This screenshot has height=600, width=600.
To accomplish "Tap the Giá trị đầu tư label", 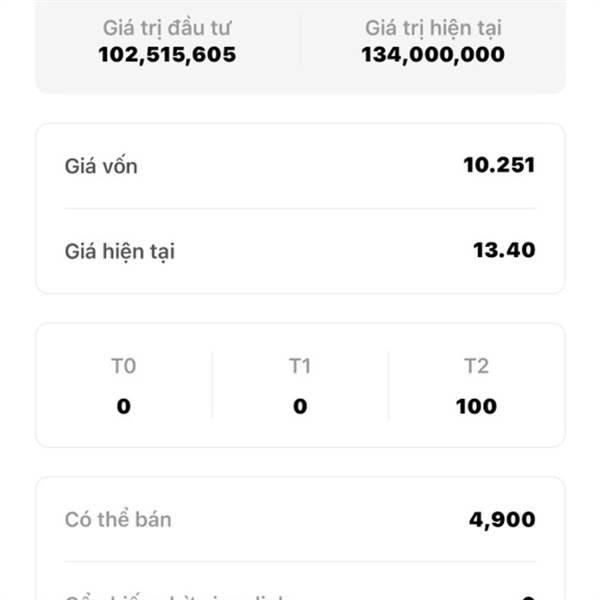I will 167,28.
